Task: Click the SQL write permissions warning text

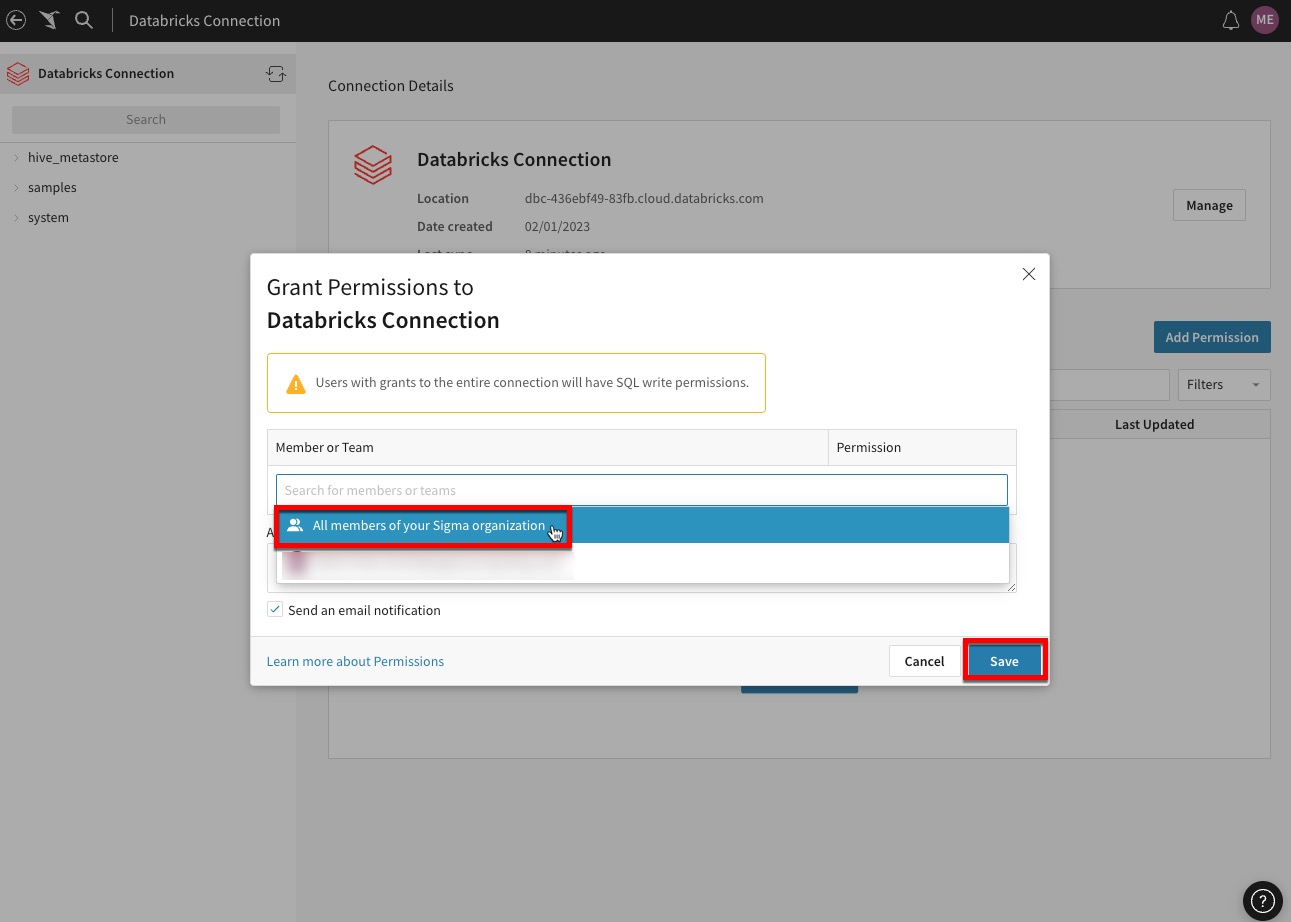Action: tap(532, 382)
